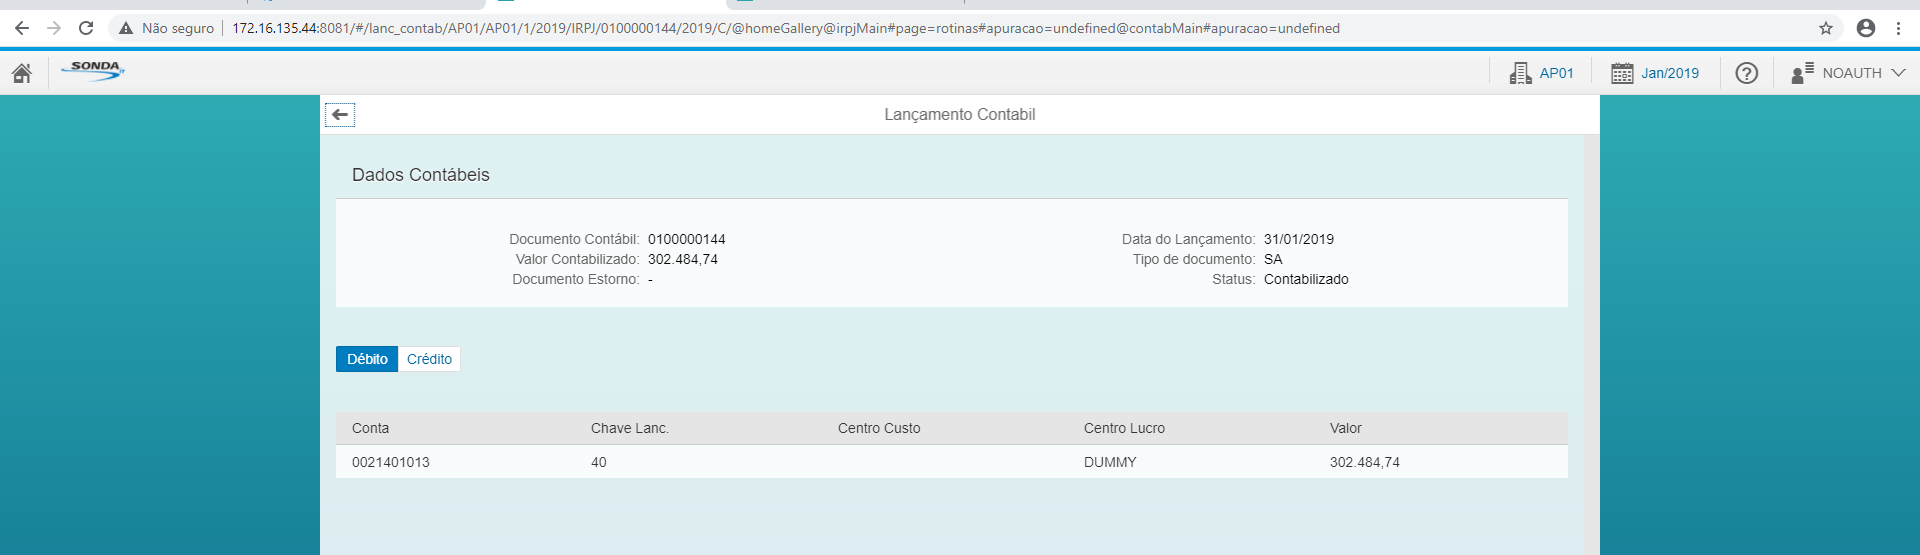Click the company building icon
This screenshot has width=1920, height=555.
1520,73
